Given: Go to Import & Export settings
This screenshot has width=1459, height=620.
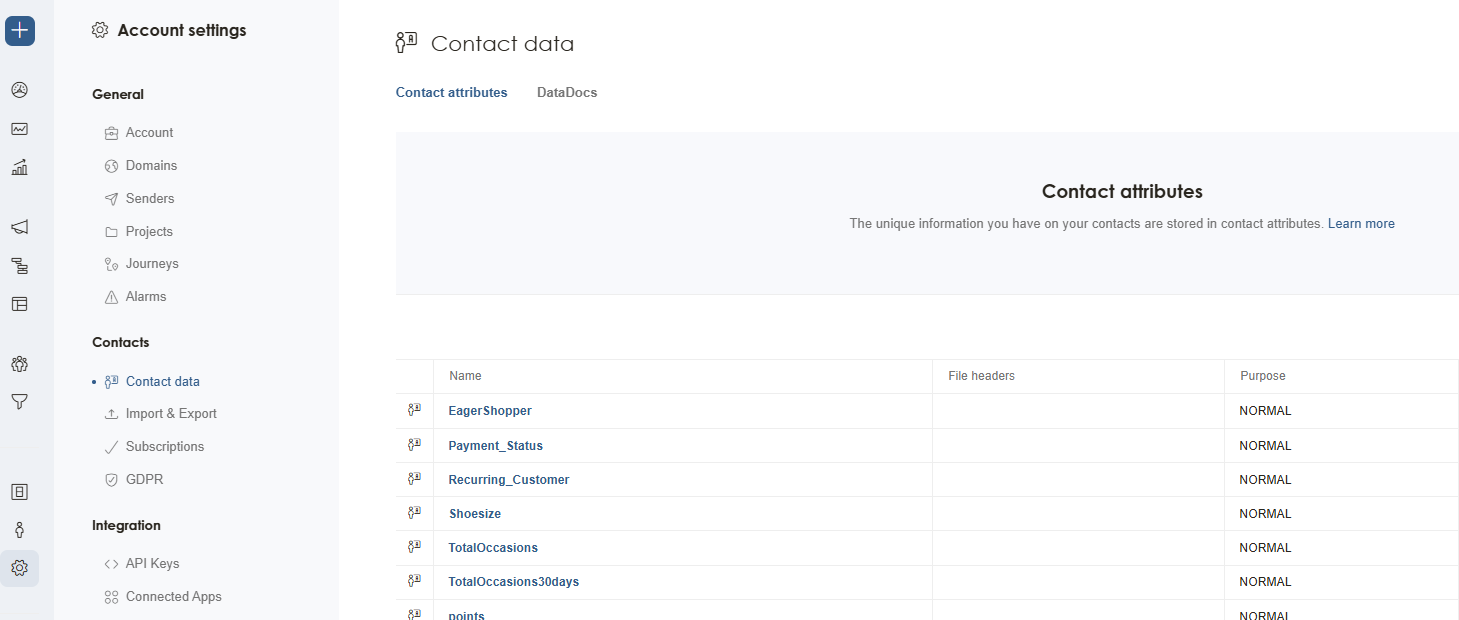Looking at the screenshot, I should pos(171,413).
